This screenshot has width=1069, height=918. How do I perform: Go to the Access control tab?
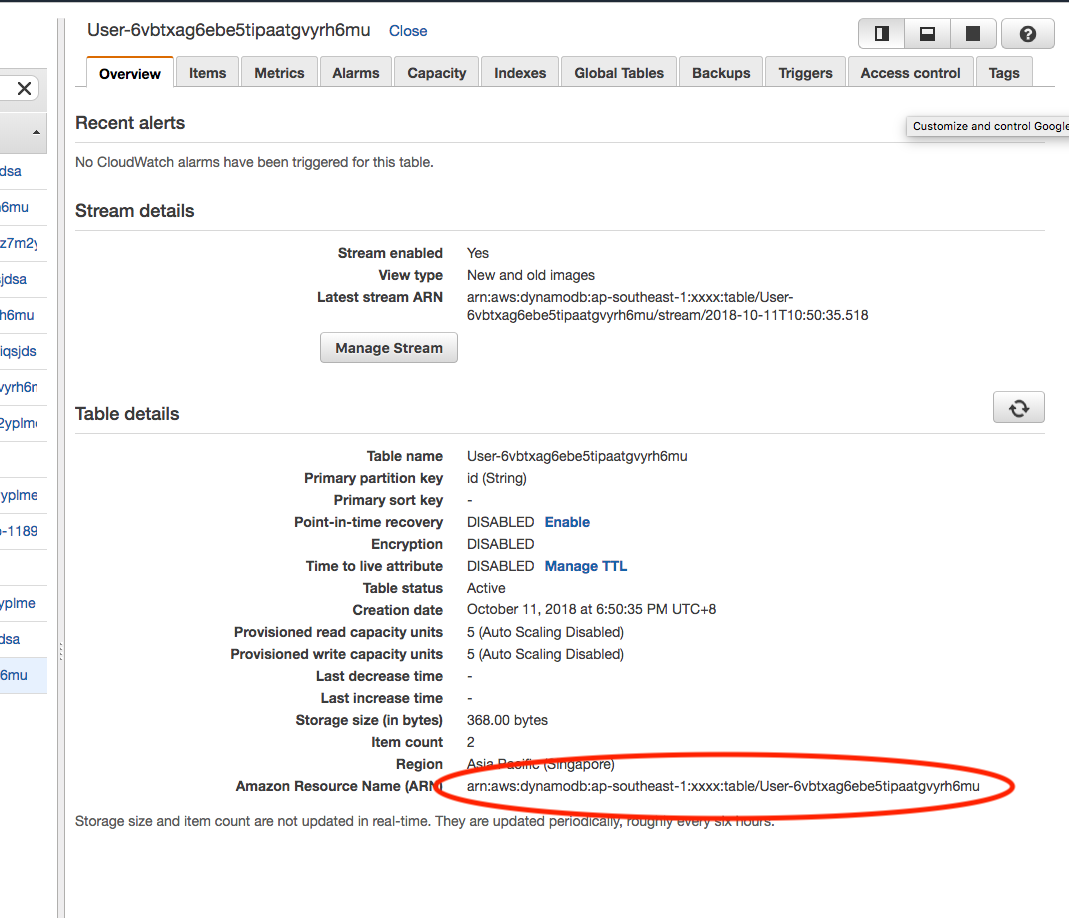click(x=910, y=73)
